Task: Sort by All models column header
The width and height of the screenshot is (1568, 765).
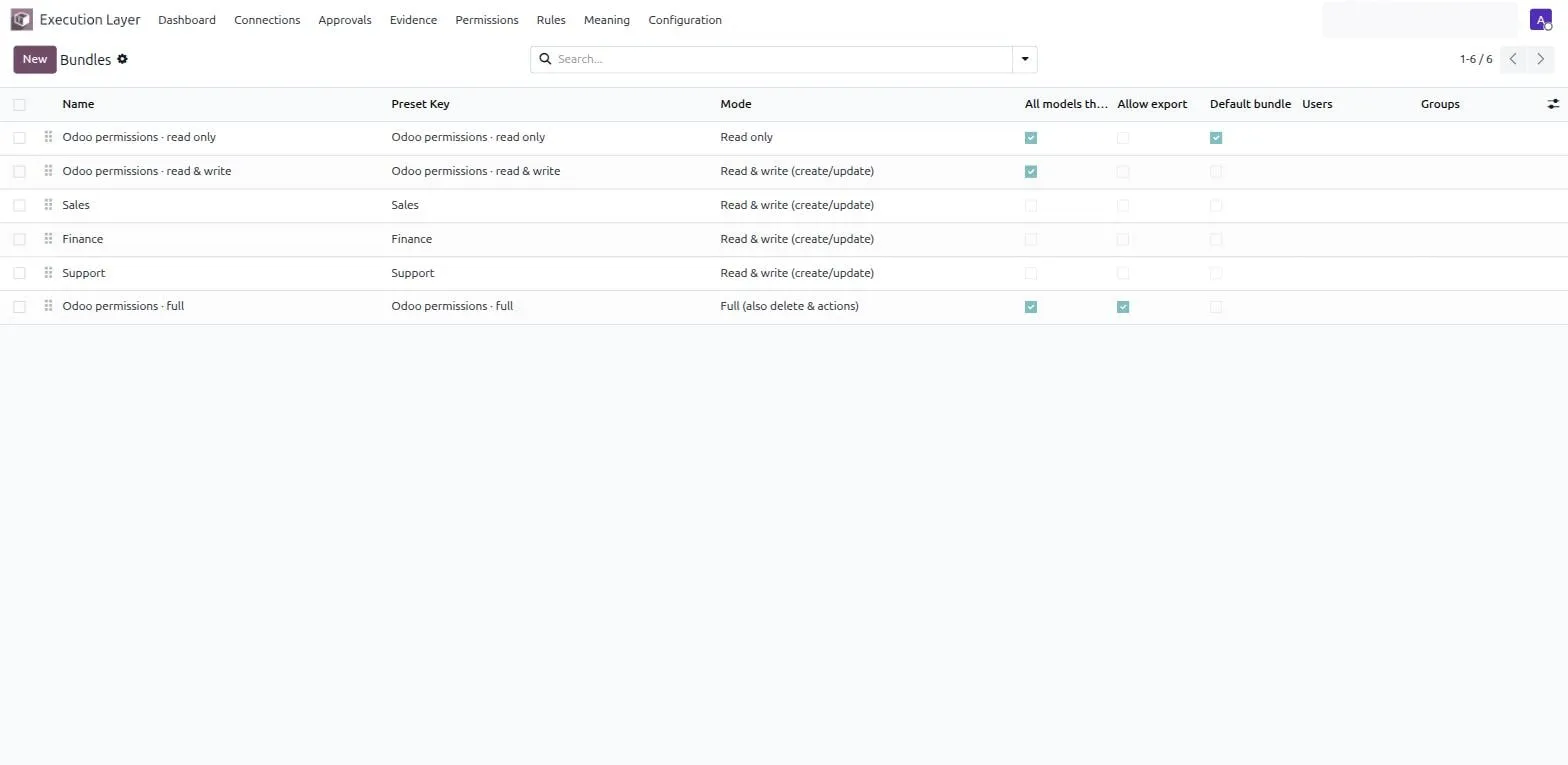Action: pos(1066,104)
